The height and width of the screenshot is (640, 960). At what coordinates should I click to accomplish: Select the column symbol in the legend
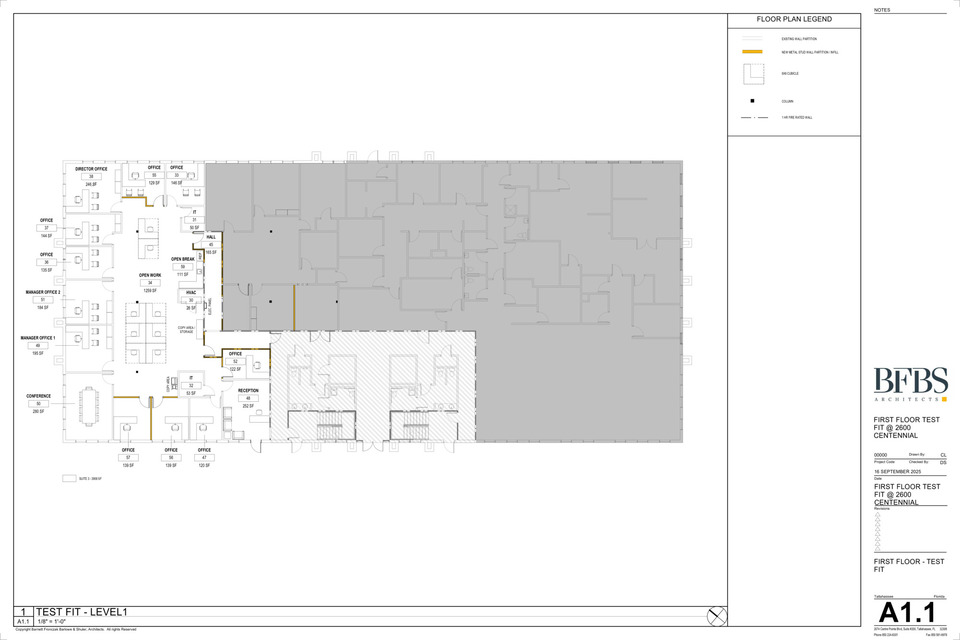point(753,101)
